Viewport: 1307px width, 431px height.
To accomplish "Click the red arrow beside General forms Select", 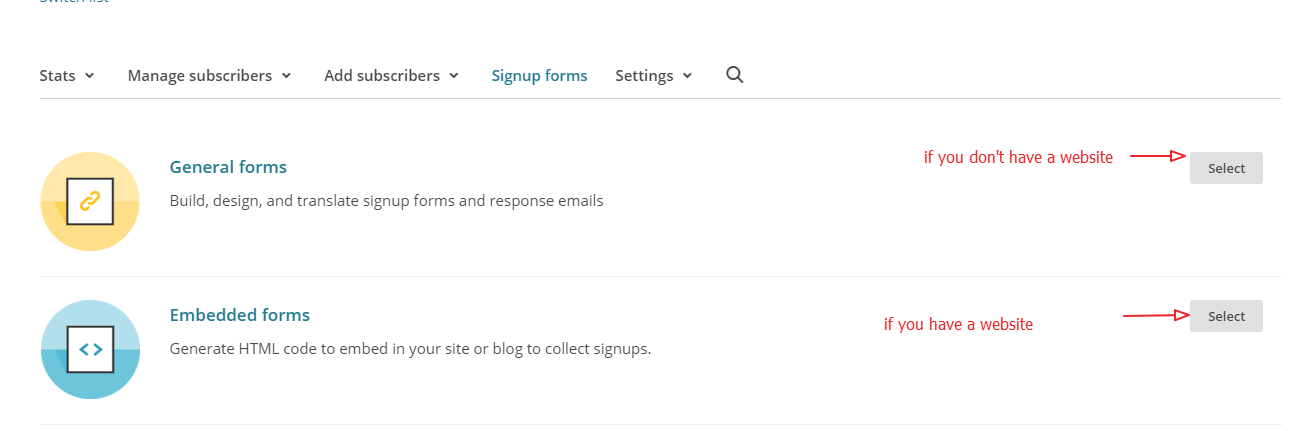I will click(1158, 156).
